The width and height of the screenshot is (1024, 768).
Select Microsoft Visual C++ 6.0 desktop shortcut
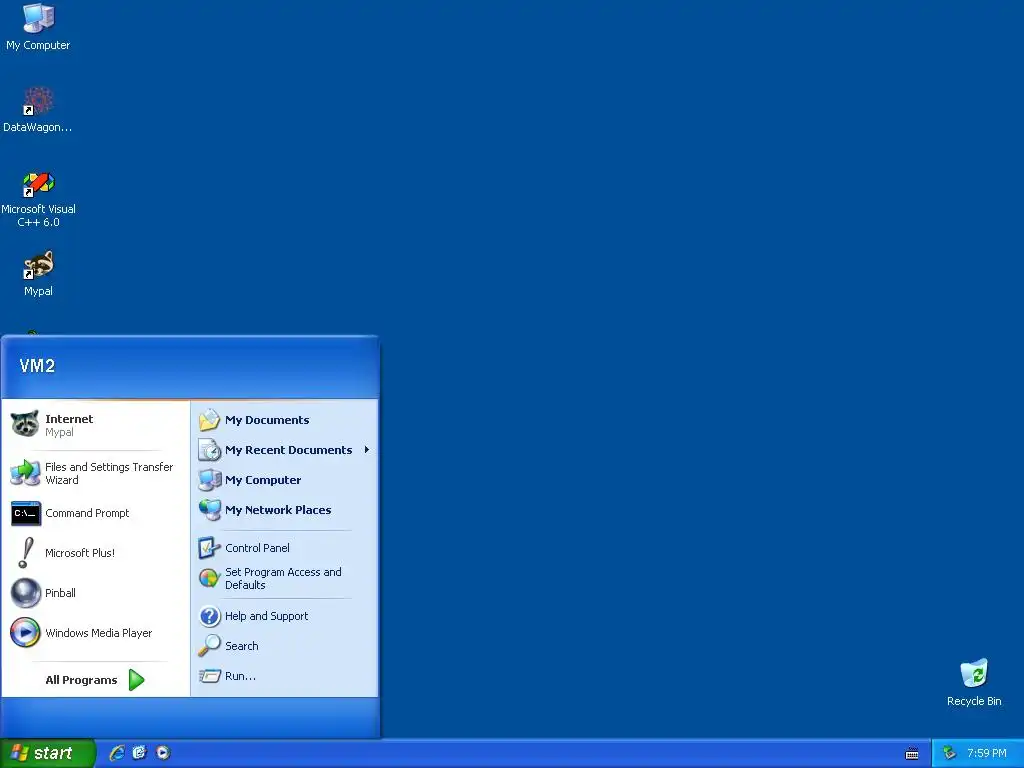[38, 199]
